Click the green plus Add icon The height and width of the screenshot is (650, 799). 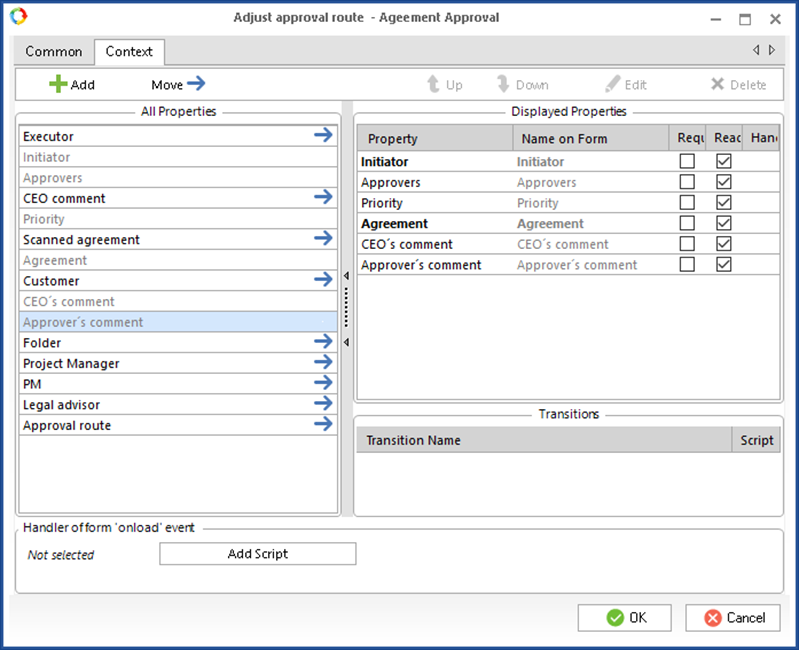click(58, 85)
